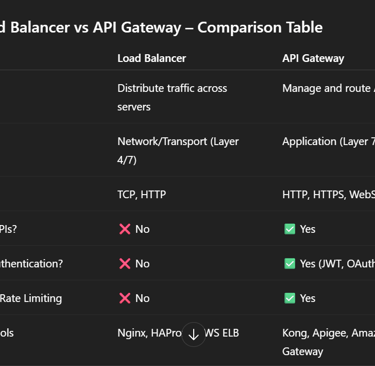Image resolution: width=375 pixels, height=366 pixels.
Task: Select the API Gateway column header
Action: tap(313, 58)
